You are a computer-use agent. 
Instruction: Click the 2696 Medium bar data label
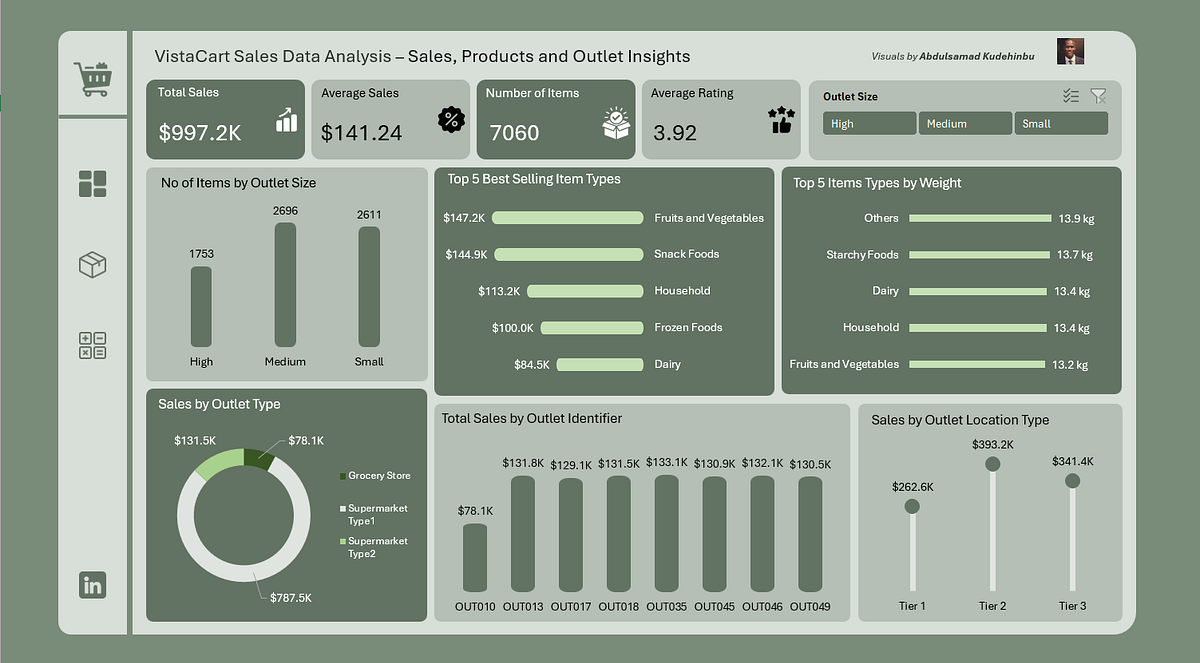[285, 211]
